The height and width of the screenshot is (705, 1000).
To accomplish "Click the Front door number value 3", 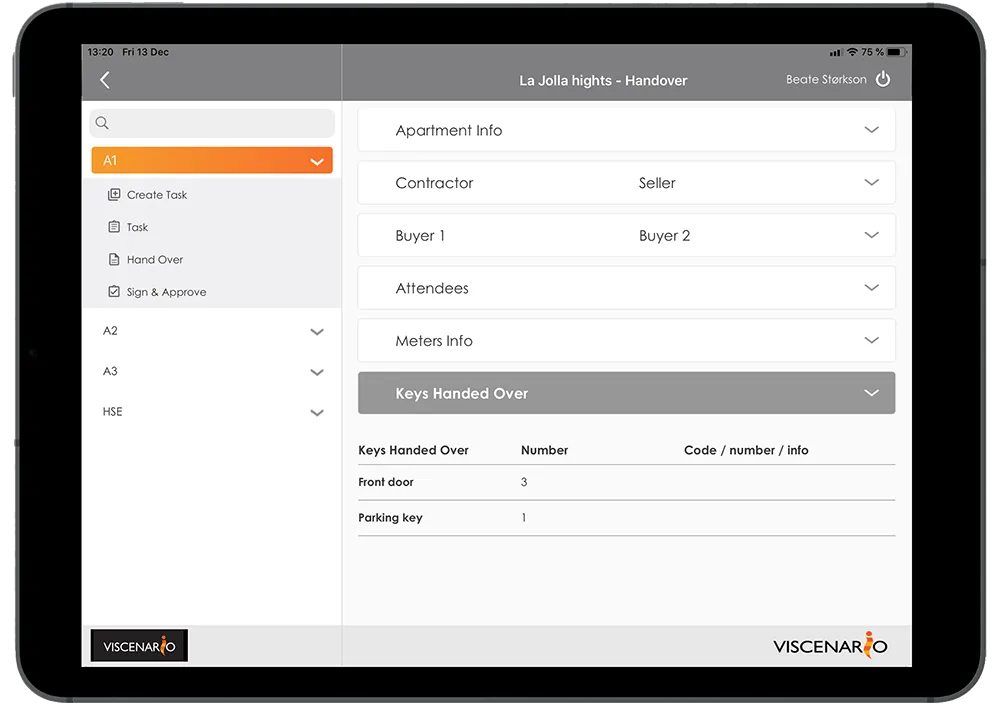I will [524, 482].
